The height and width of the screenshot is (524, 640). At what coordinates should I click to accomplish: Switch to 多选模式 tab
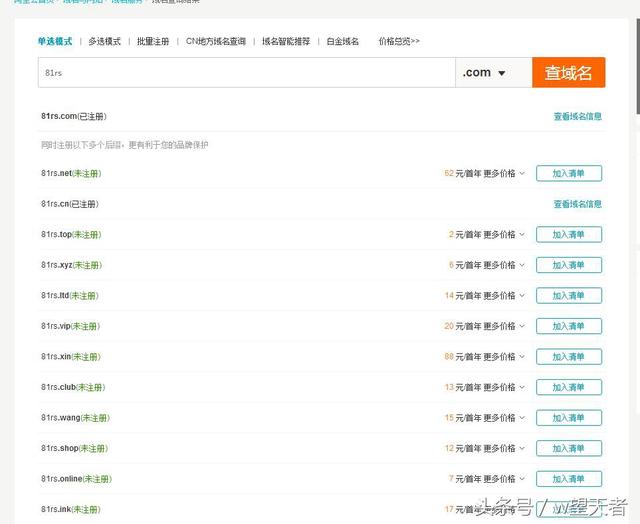pyautogui.click(x=104, y=41)
